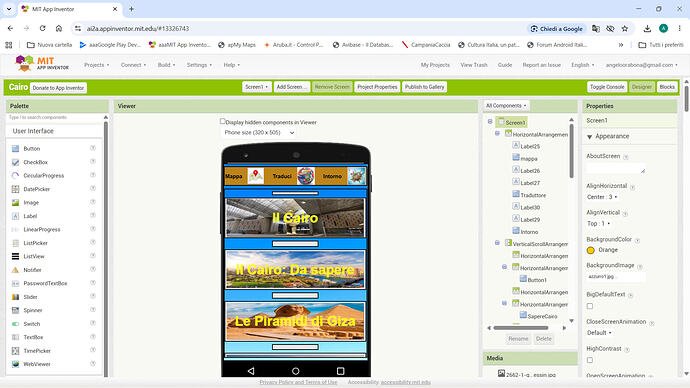This screenshot has height=388, width=690.
Task: Open the Settings menu
Action: tap(199, 65)
